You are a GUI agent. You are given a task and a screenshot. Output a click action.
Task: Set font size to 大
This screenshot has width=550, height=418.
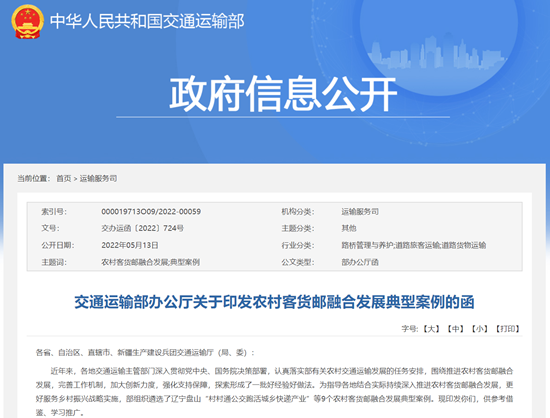(x=431, y=329)
